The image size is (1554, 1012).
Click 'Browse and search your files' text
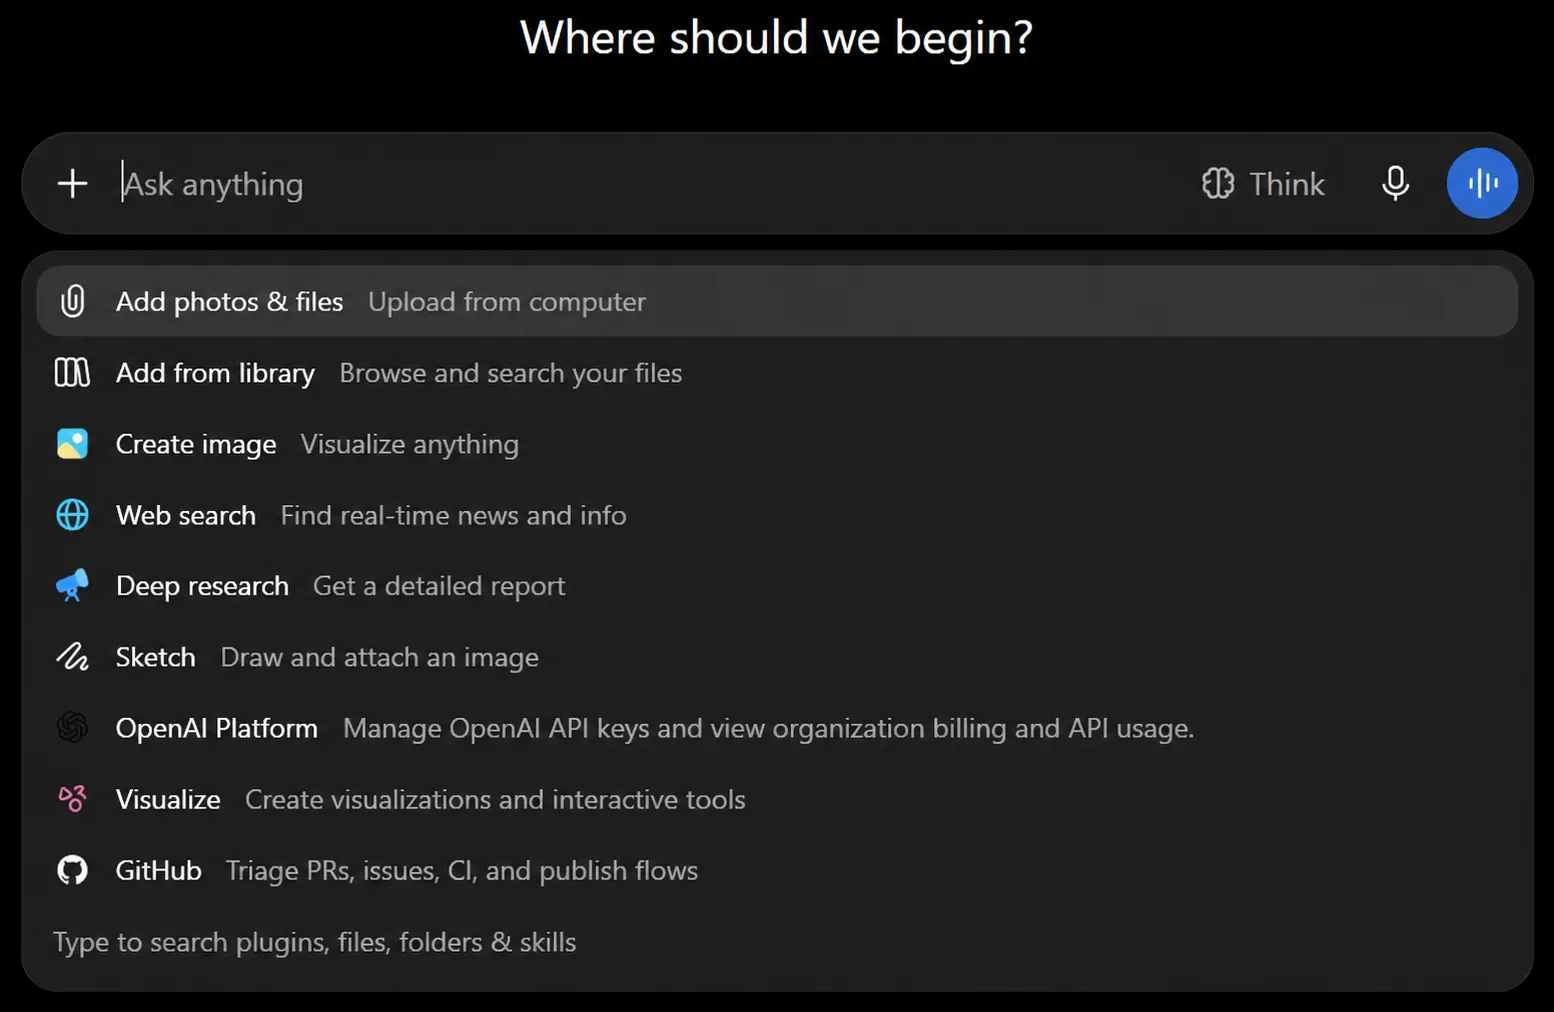click(511, 373)
